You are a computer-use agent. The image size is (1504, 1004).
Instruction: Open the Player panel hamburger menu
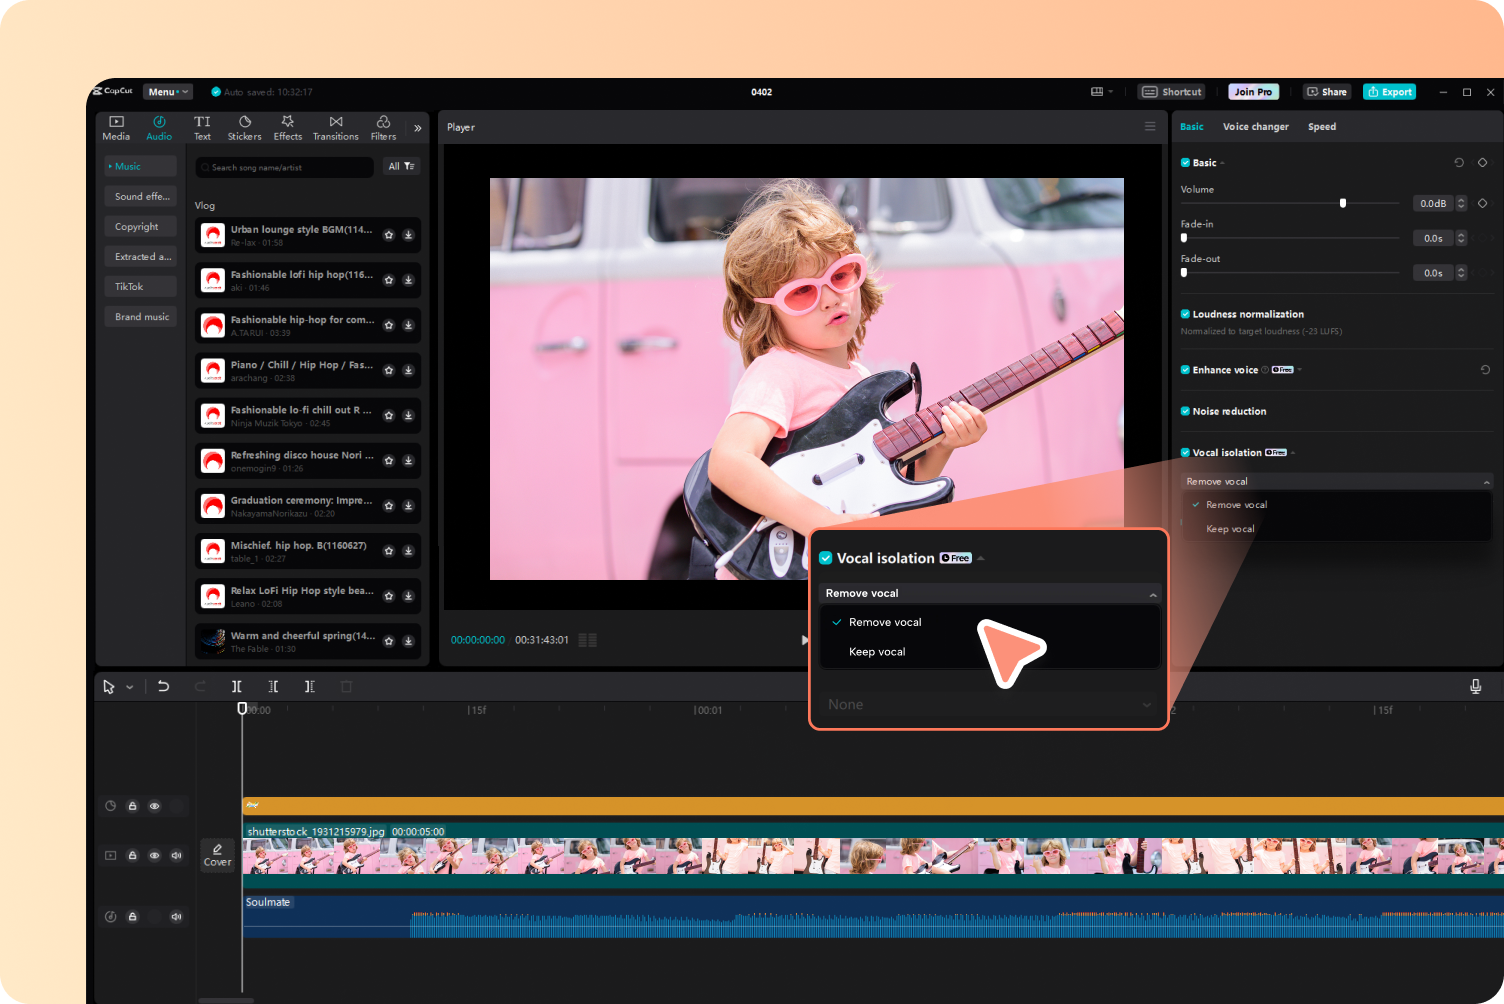pyautogui.click(x=1150, y=127)
